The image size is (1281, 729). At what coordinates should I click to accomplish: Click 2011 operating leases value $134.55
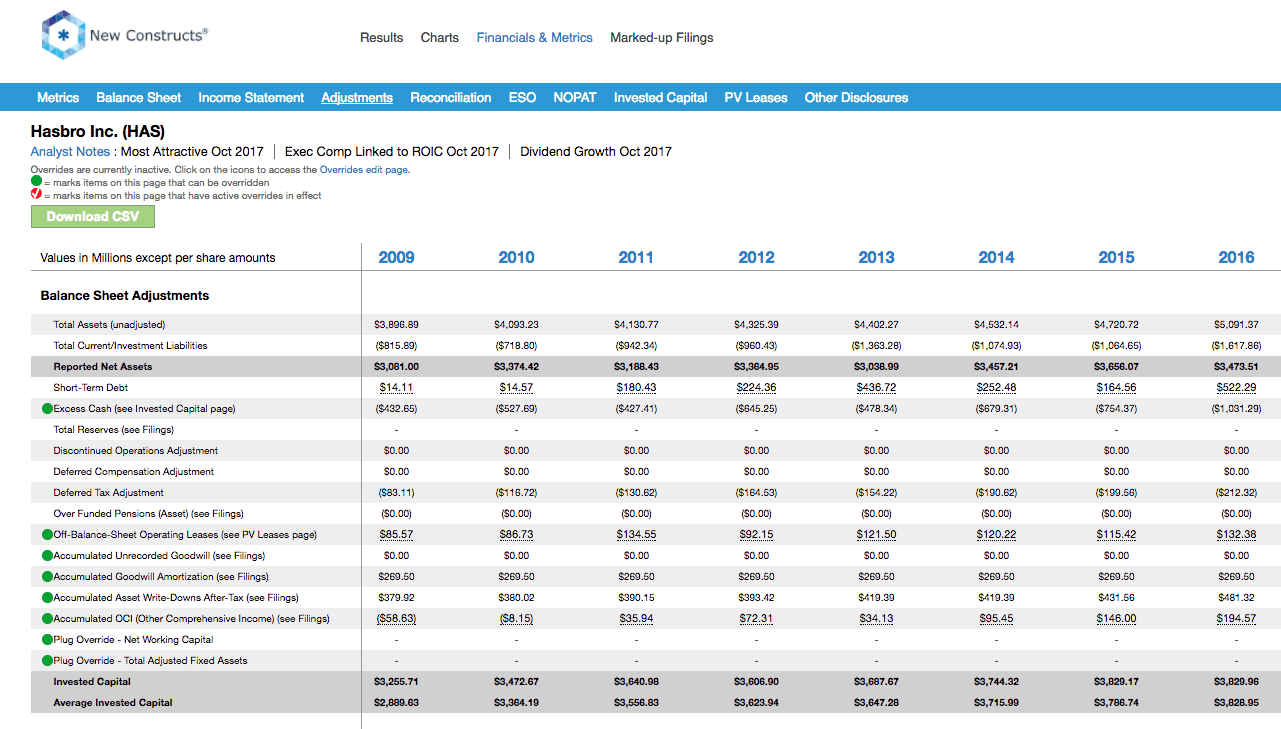pyautogui.click(x=636, y=535)
